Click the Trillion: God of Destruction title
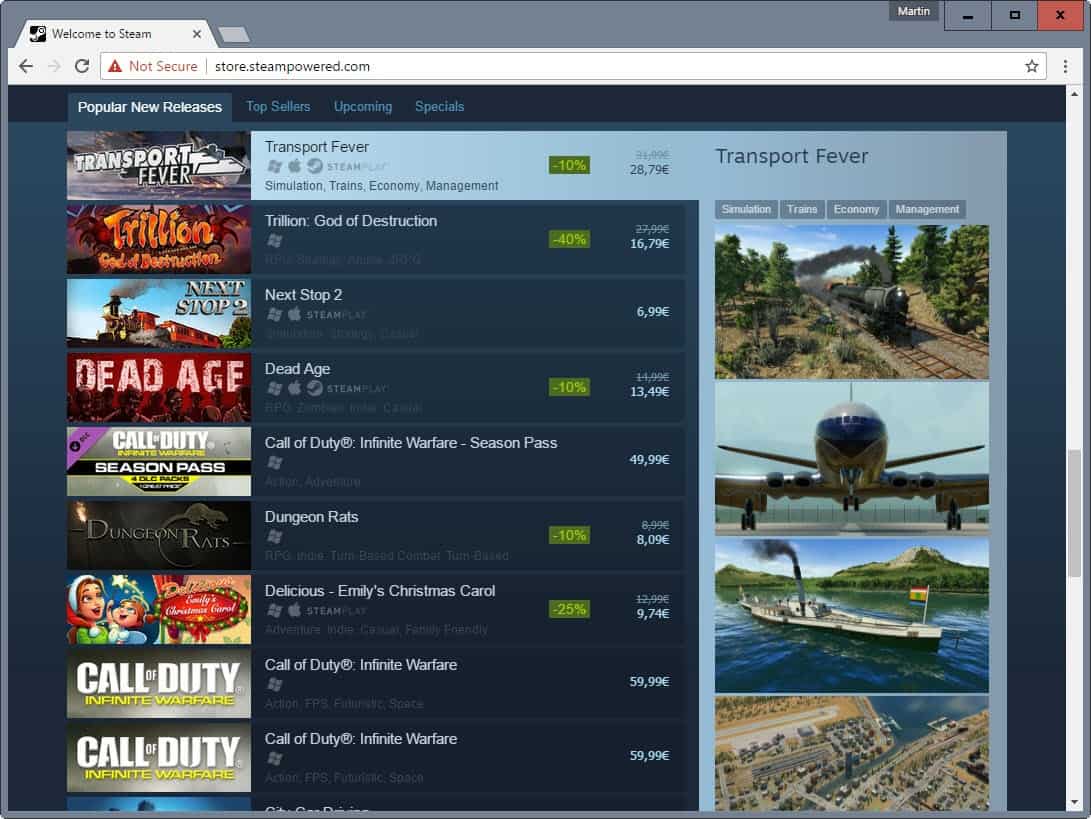This screenshot has height=819, width=1091. click(x=351, y=221)
